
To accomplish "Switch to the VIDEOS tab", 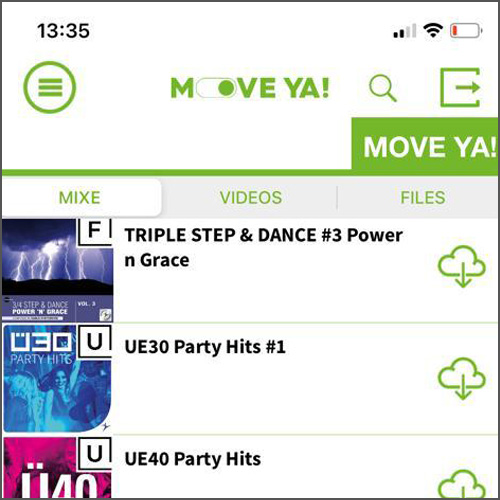I will [x=251, y=197].
